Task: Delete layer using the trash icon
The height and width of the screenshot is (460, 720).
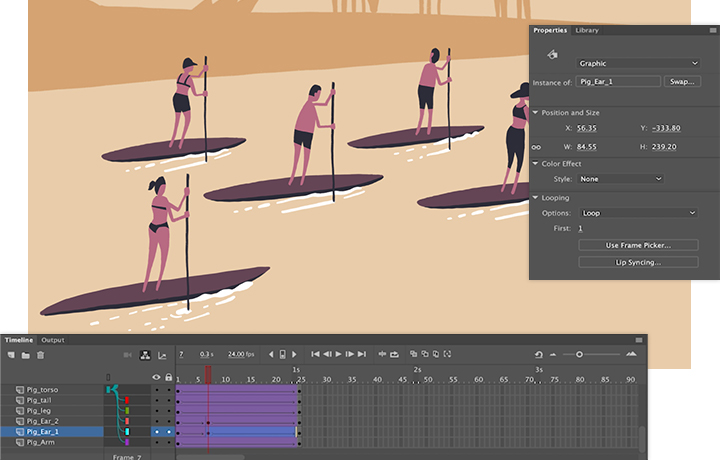Action: (x=40, y=354)
